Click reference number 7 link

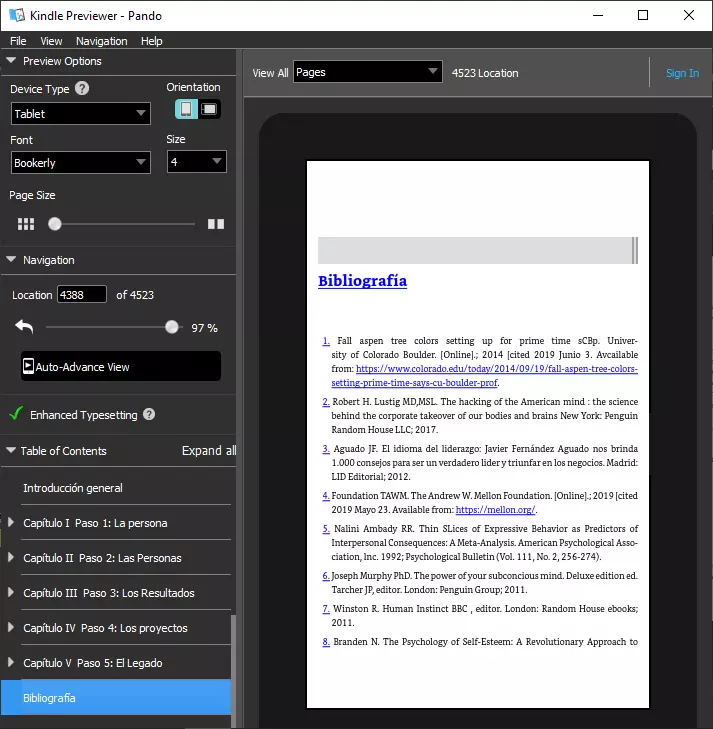click(x=326, y=609)
